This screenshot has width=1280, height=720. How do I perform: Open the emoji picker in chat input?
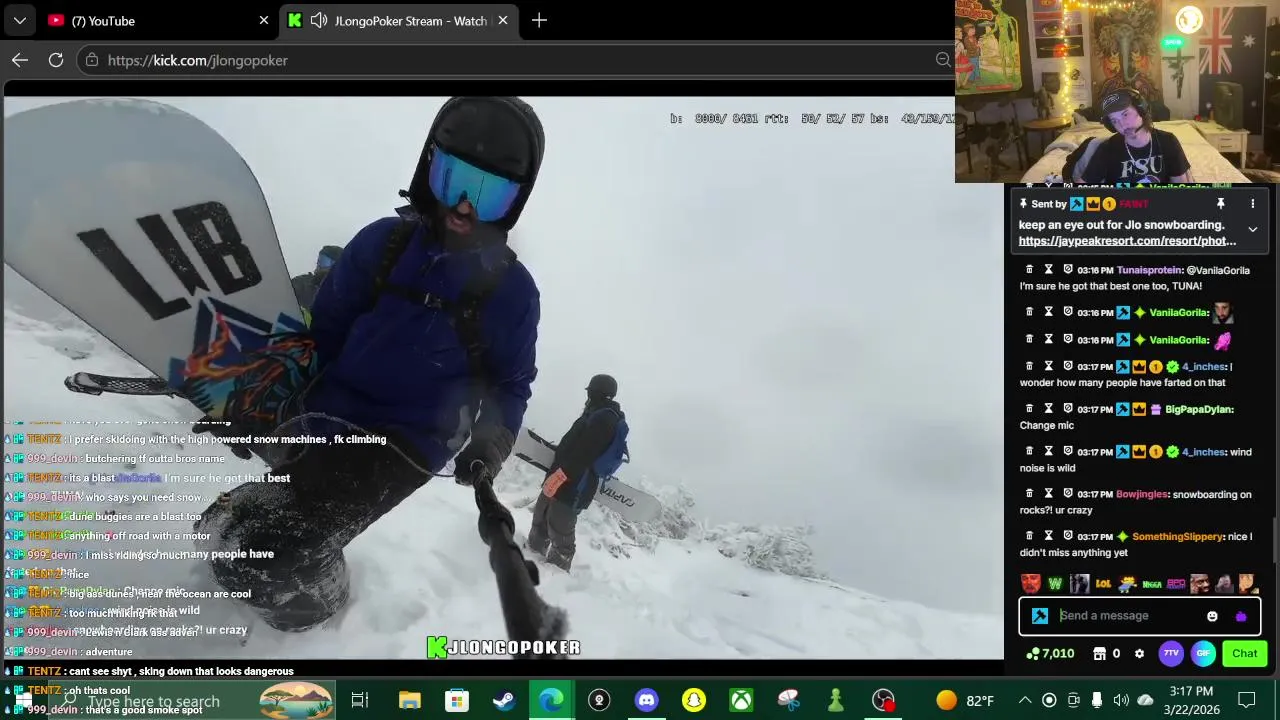click(1212, 616)
